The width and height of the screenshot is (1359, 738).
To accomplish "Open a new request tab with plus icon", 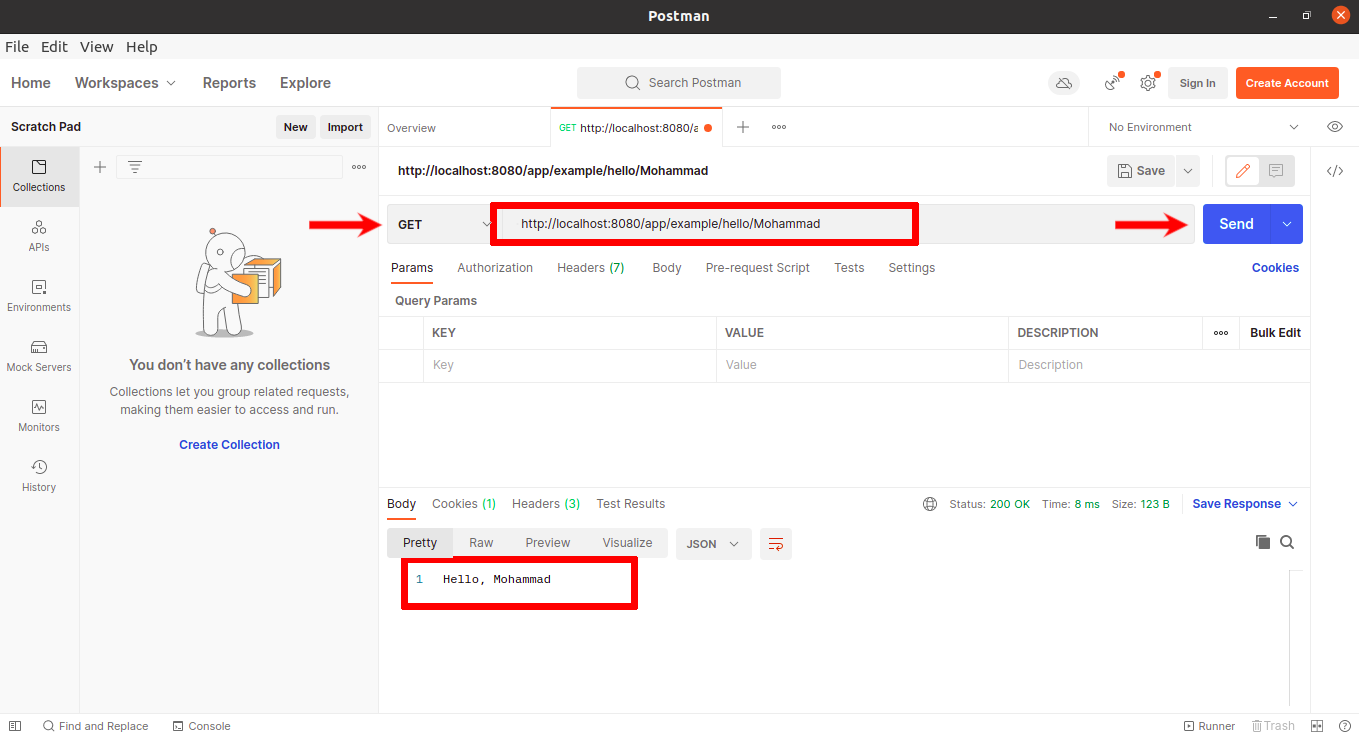I will (743, 127).
